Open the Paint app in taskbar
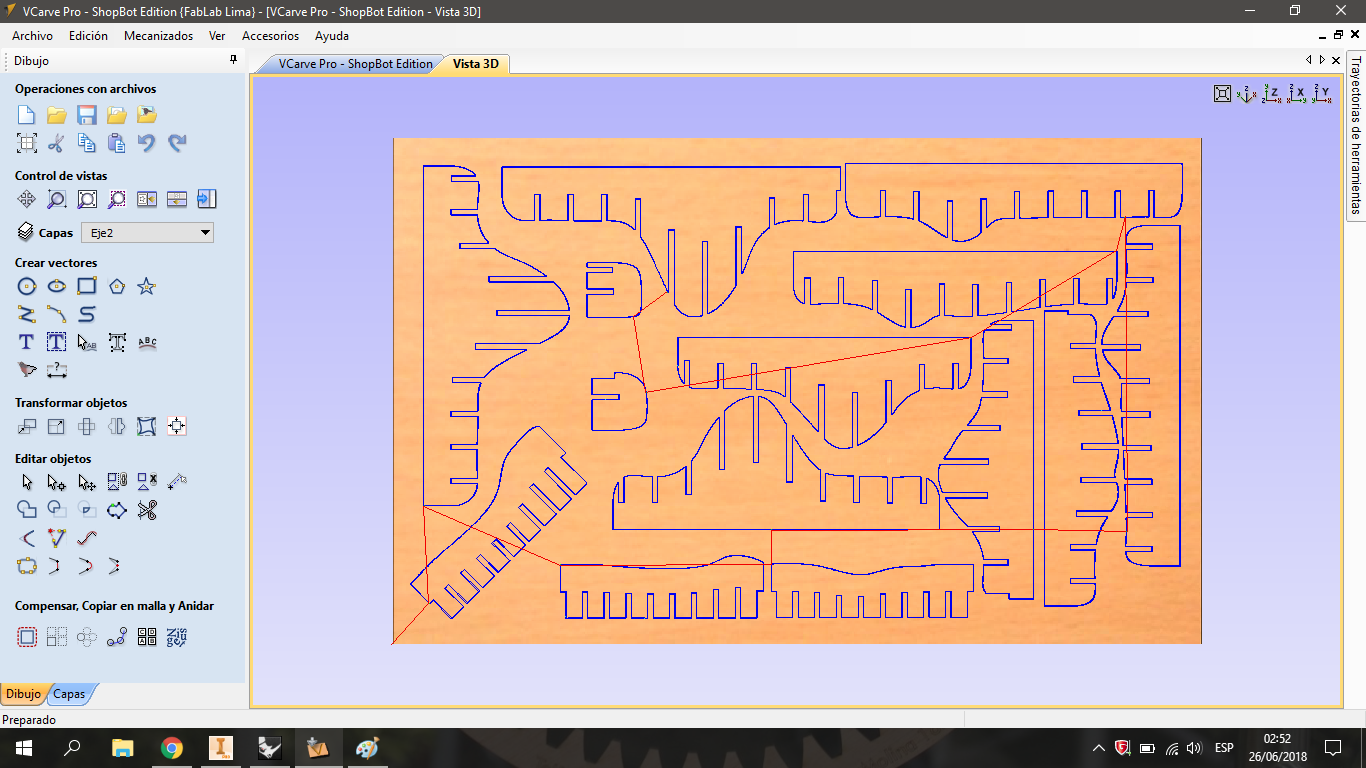Image resolution: width=1366 pixels, height=768 pixels. point(368,748)
